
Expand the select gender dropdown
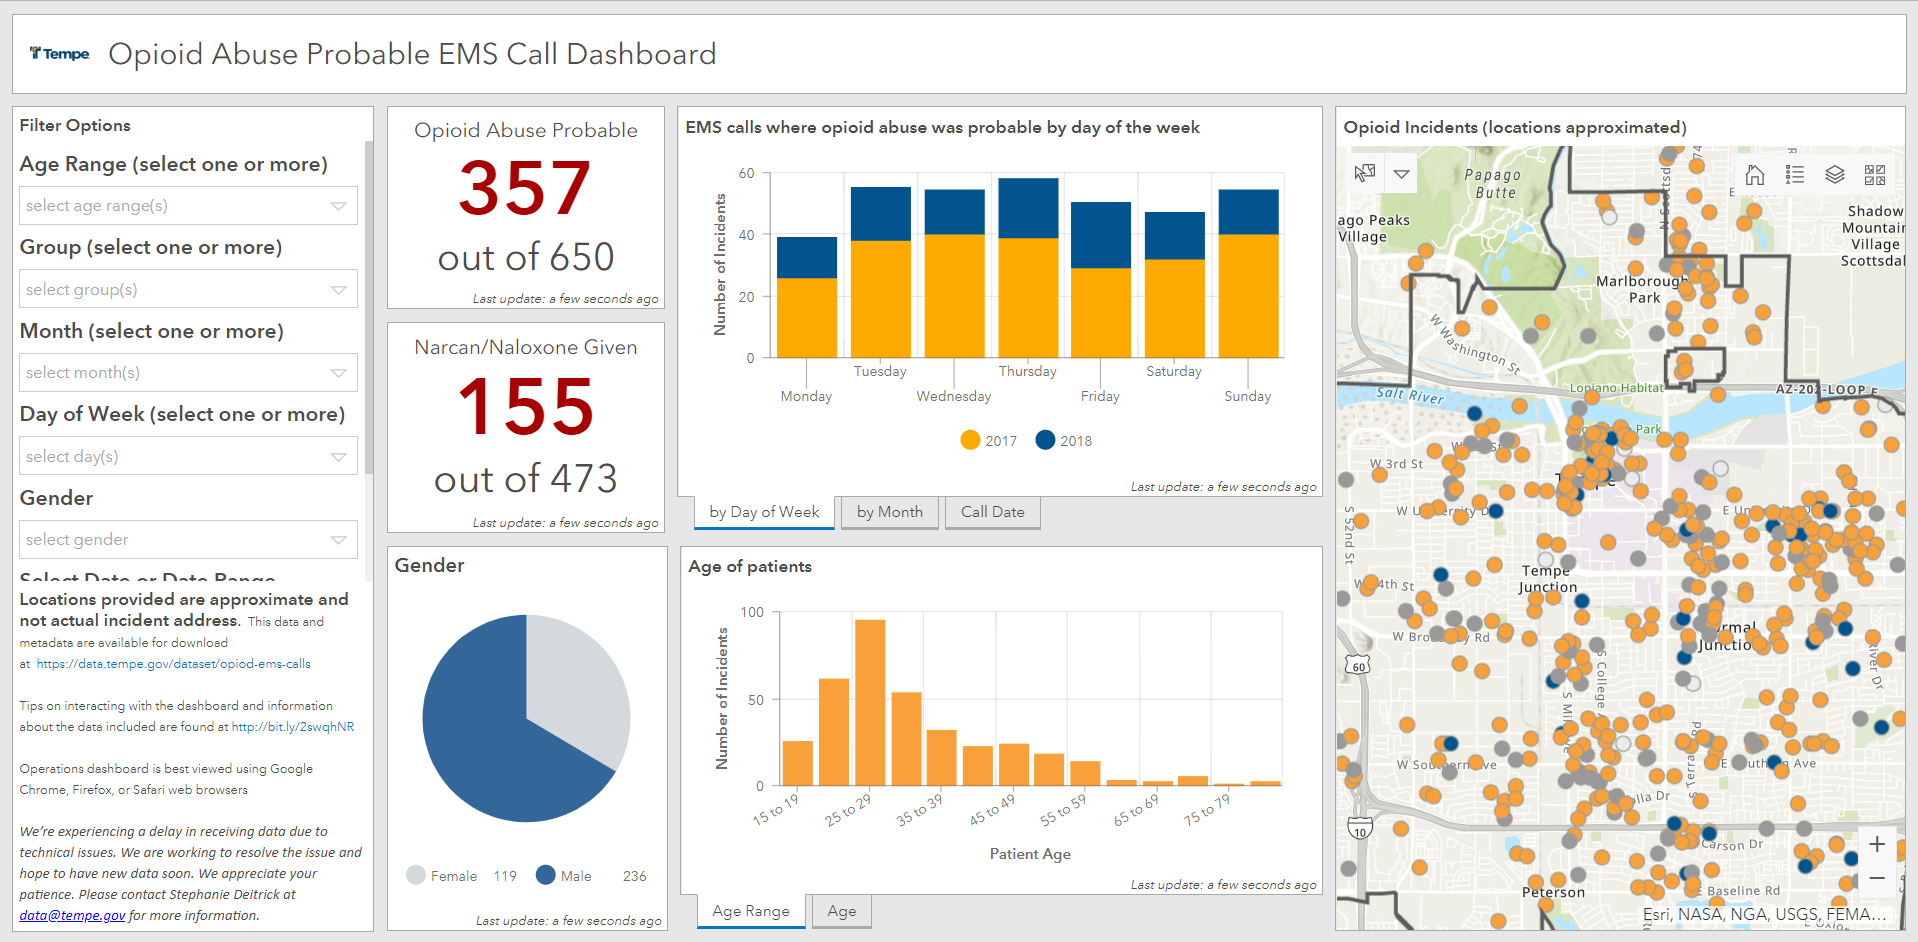(x=188, y=540)
